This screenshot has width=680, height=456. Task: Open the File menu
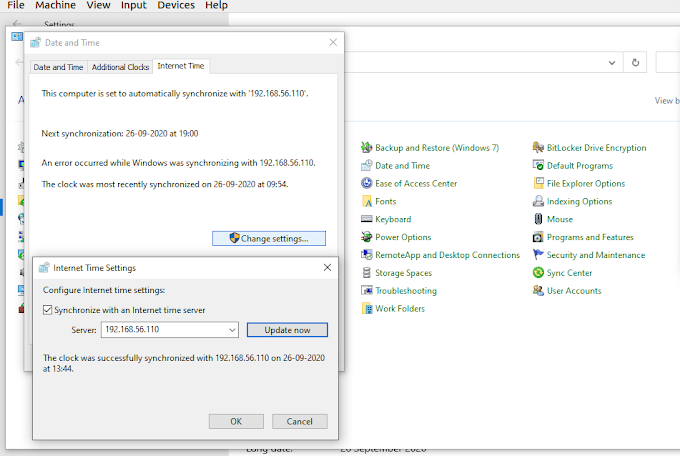pyautogui.click(x=16, y=5)
